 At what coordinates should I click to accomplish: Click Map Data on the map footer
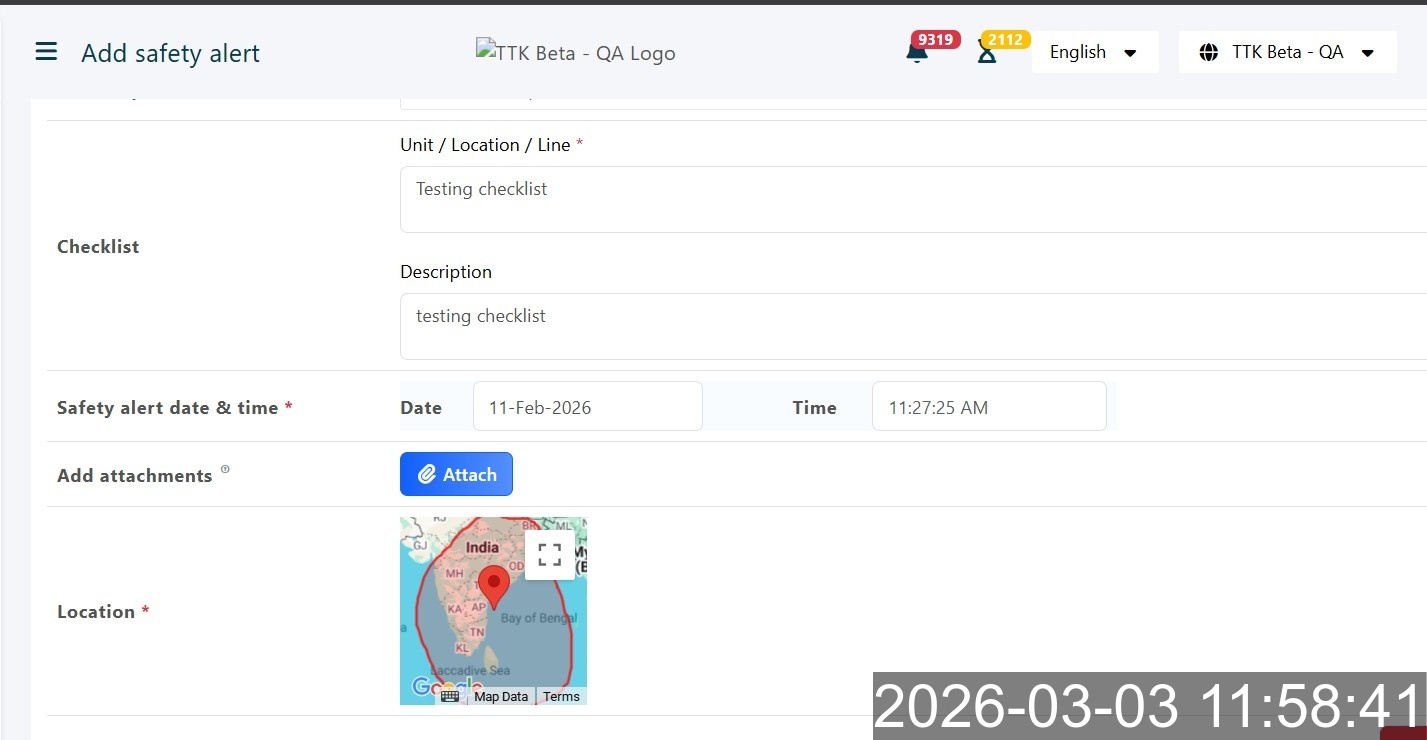click(500, 696)
